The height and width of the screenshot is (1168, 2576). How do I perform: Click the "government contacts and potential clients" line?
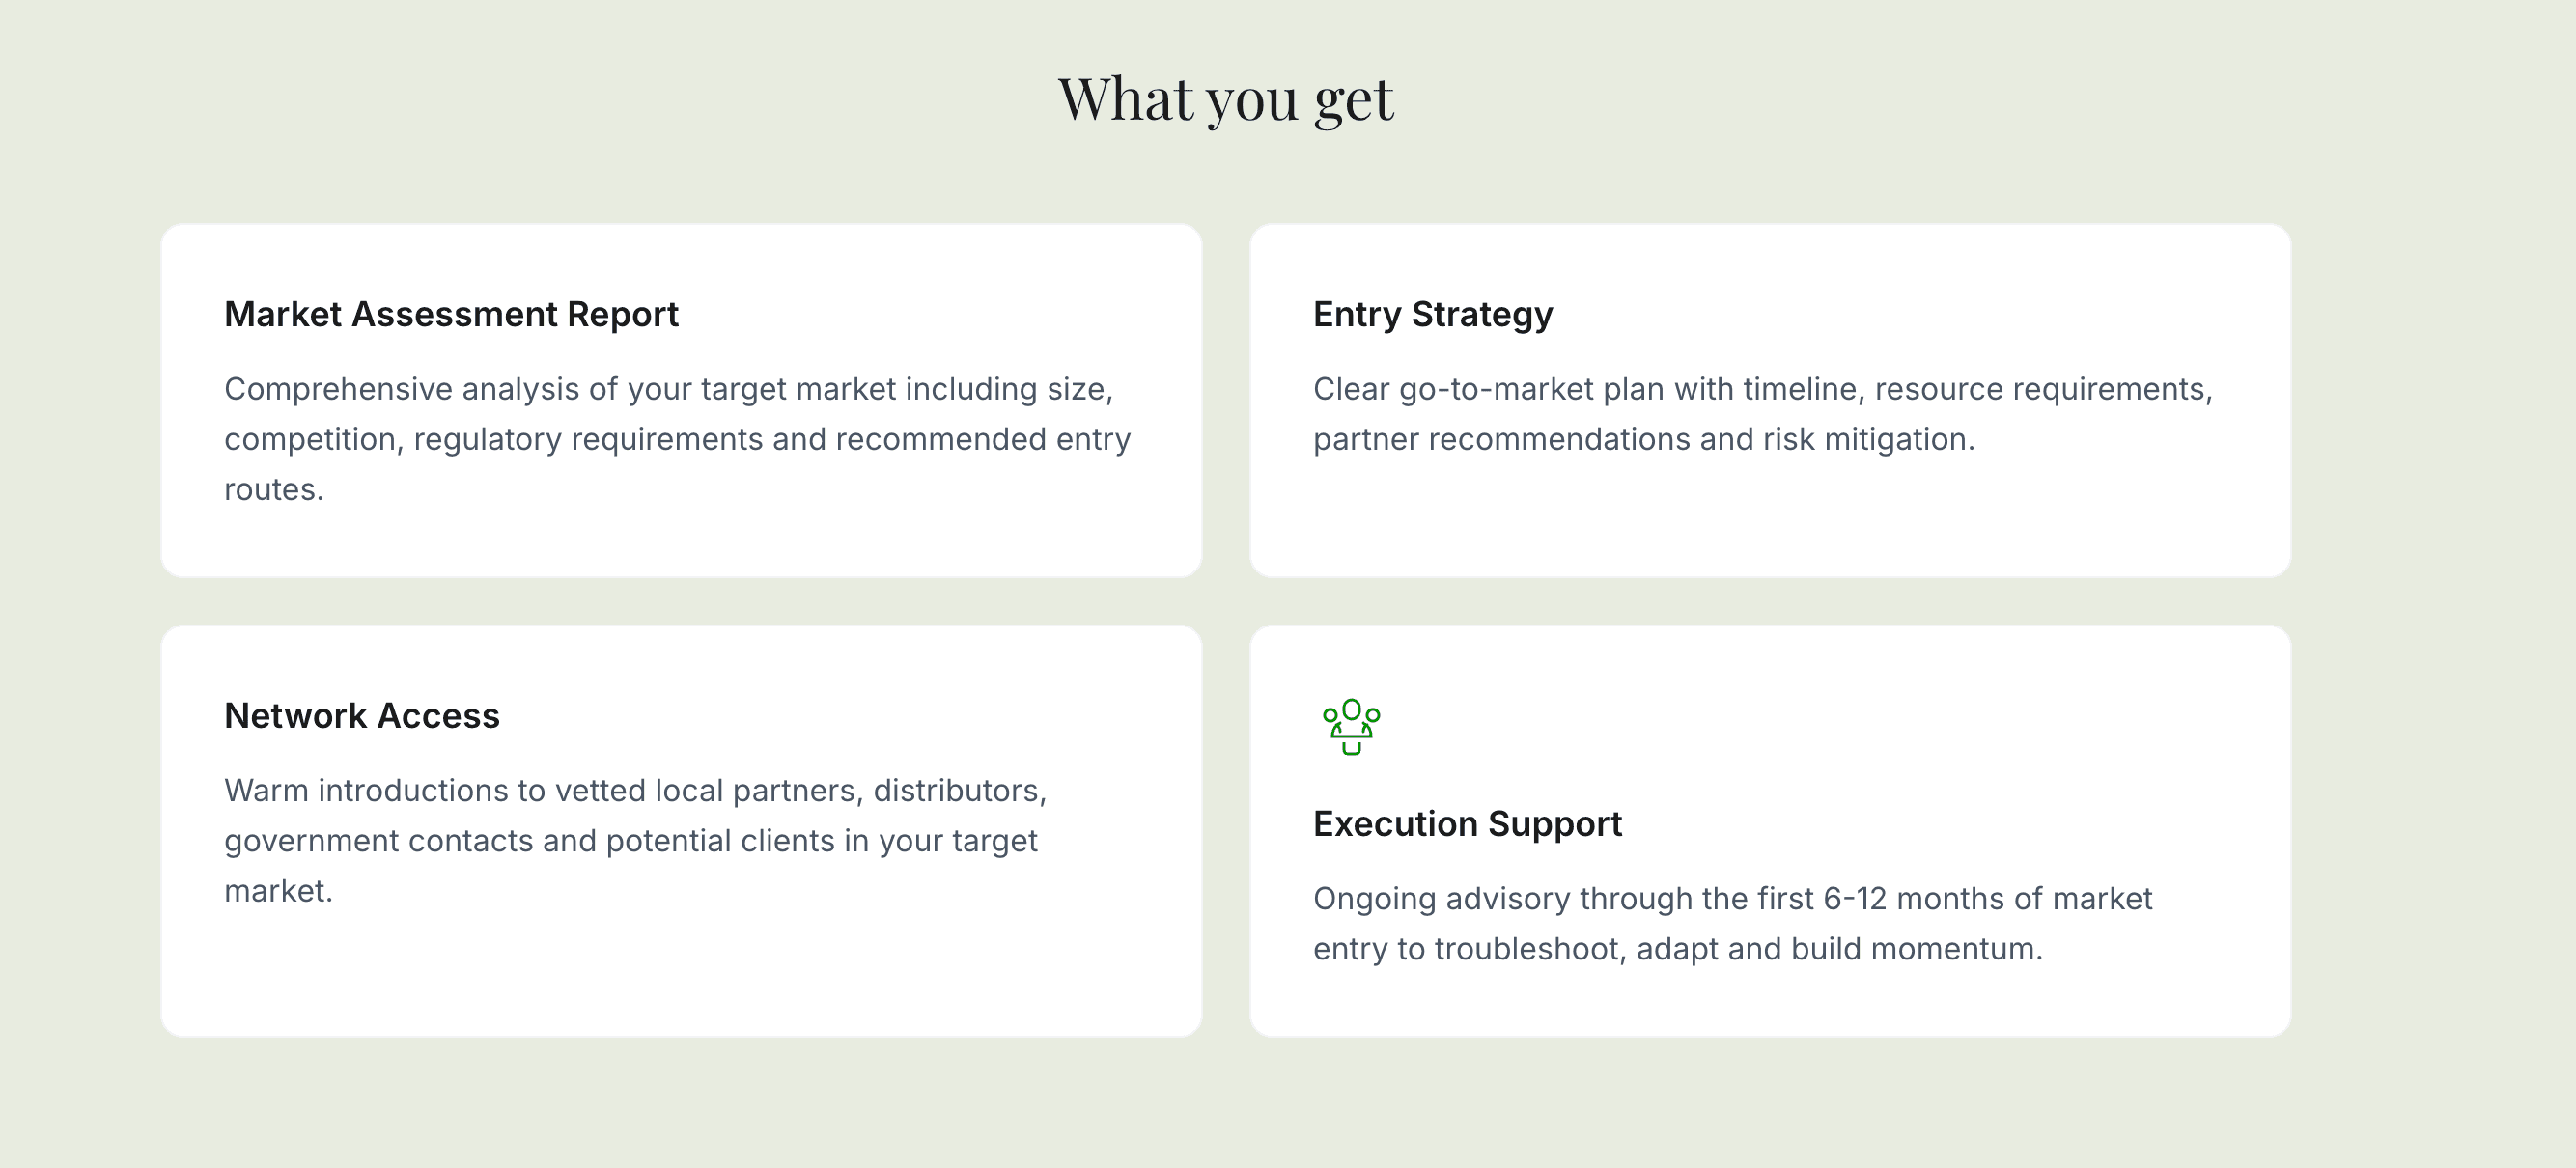pyautogui.click(x=630, y=841)
